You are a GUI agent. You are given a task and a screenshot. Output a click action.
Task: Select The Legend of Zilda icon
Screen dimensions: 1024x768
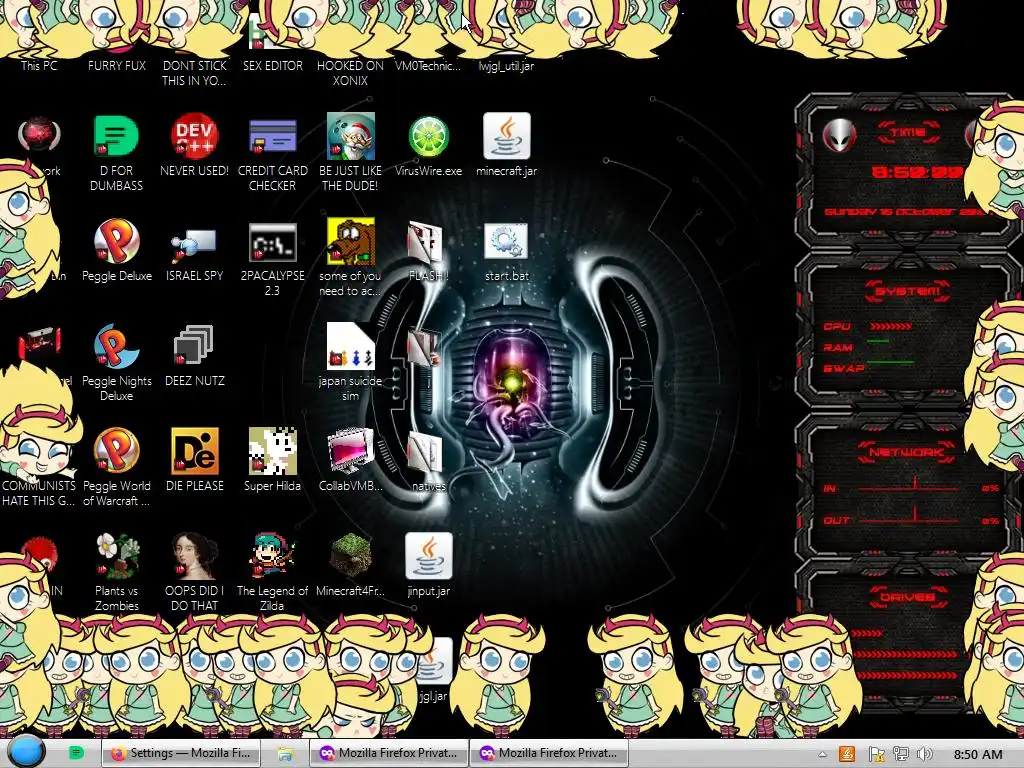272,556
